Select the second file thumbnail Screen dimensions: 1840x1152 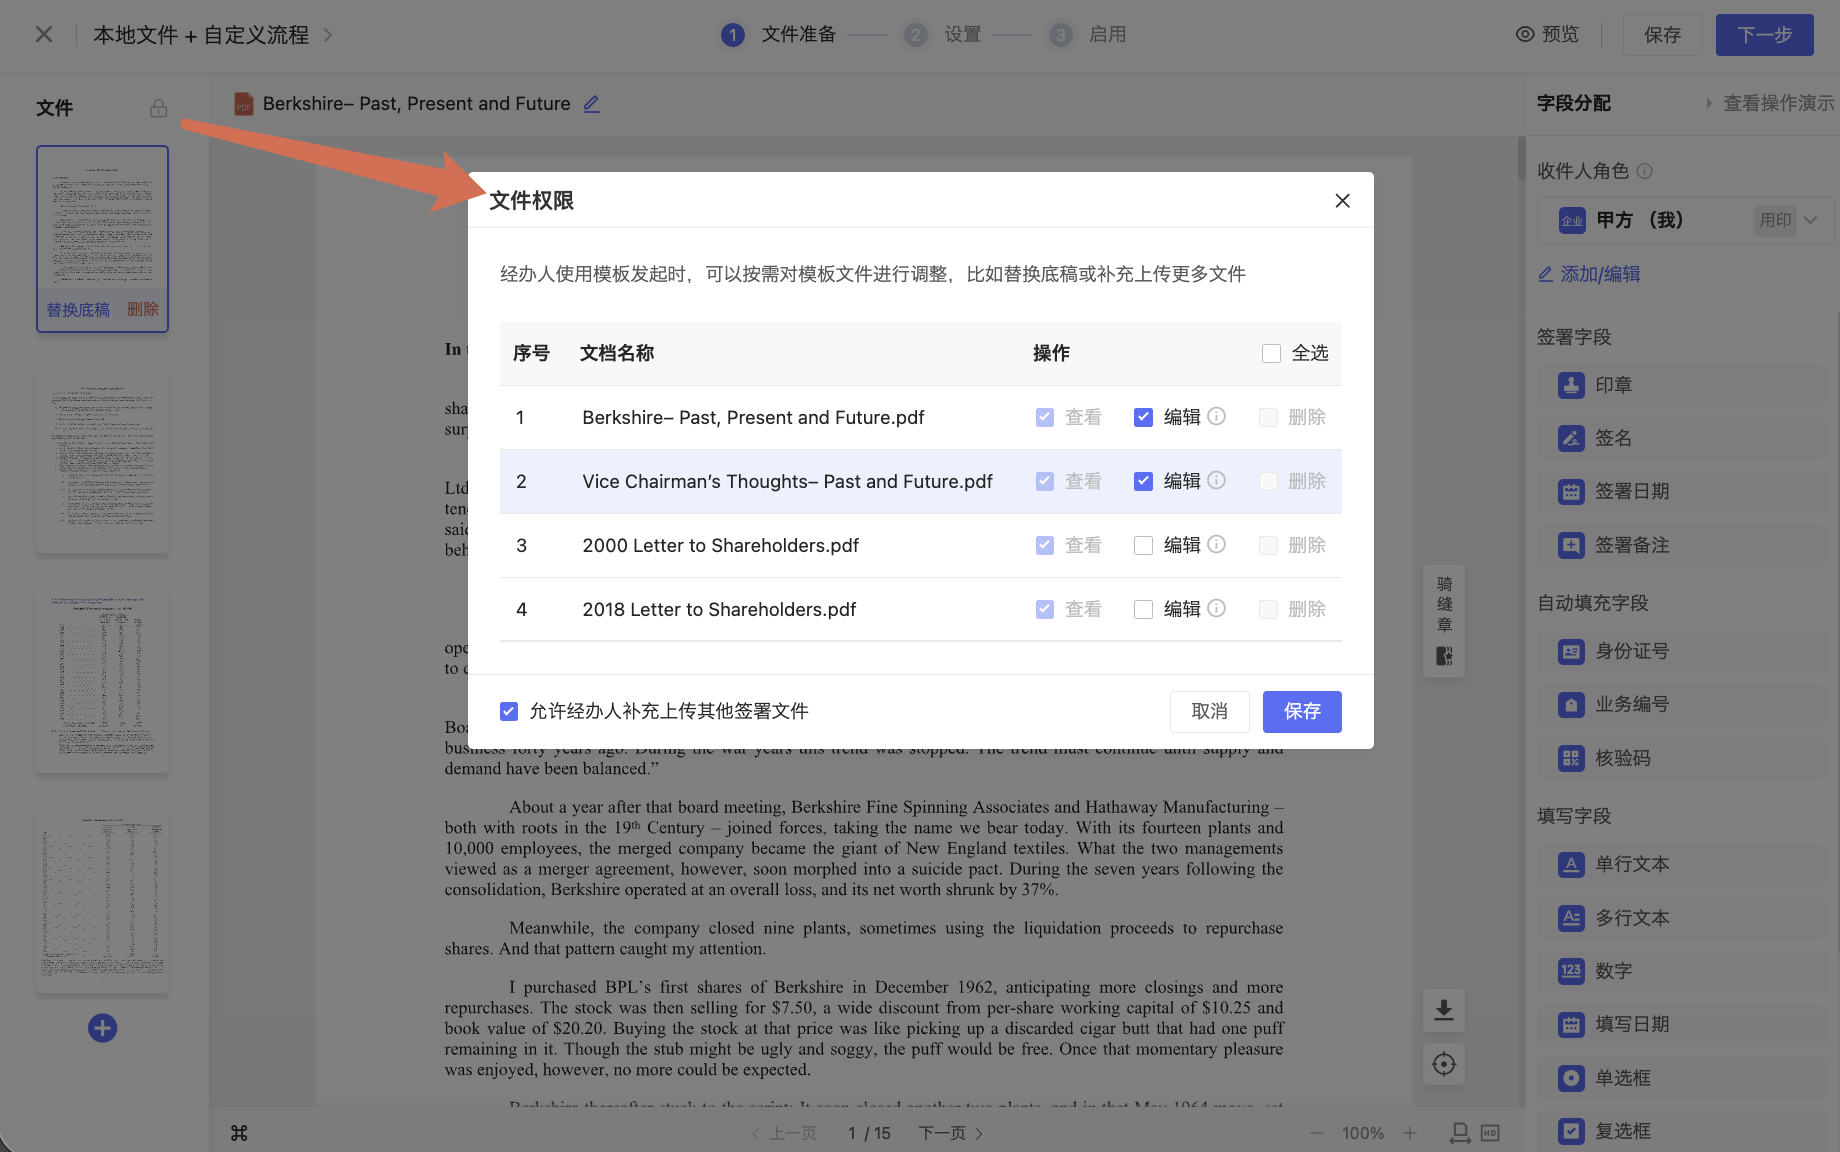click(x=103, y=460)
